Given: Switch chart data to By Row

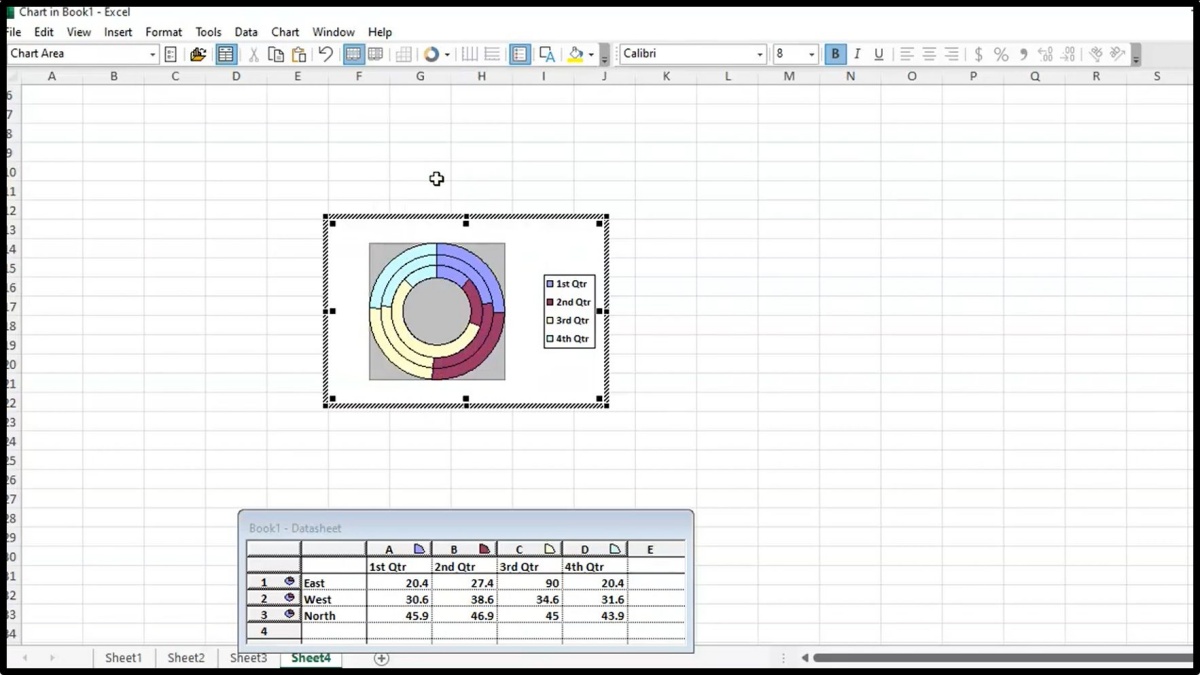Looking at the screenshot, I should [353, 54].
